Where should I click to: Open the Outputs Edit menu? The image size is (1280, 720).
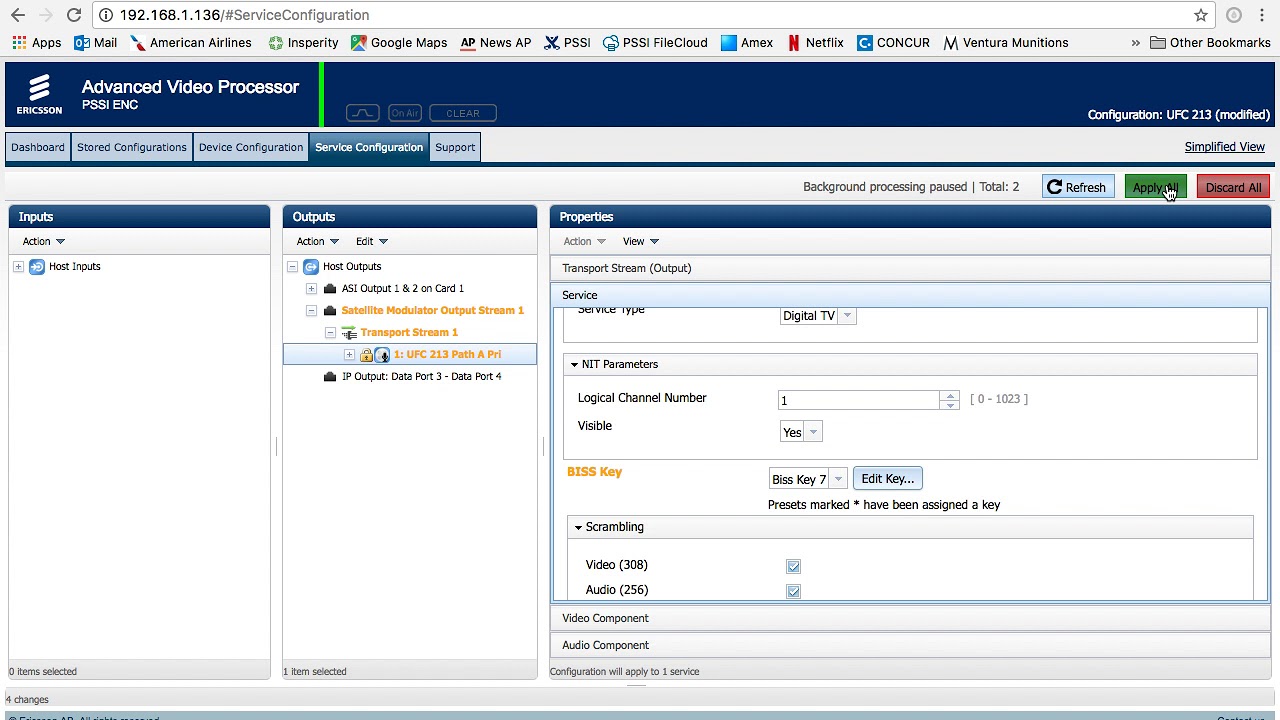(372, 241)
